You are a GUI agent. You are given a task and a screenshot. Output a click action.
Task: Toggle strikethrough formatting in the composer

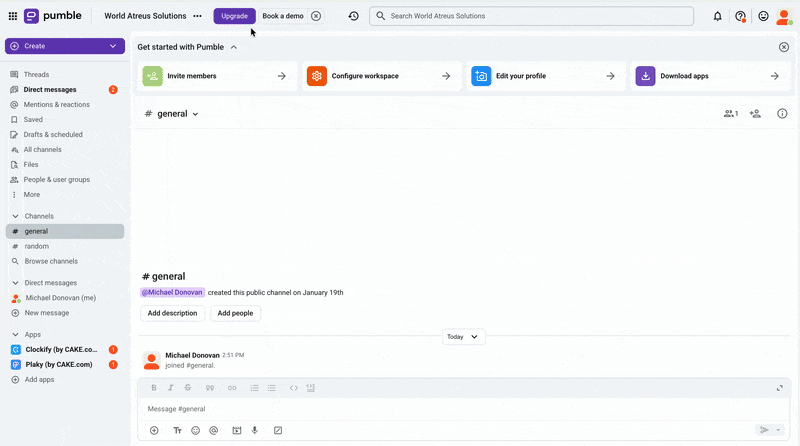coord(188,388)
